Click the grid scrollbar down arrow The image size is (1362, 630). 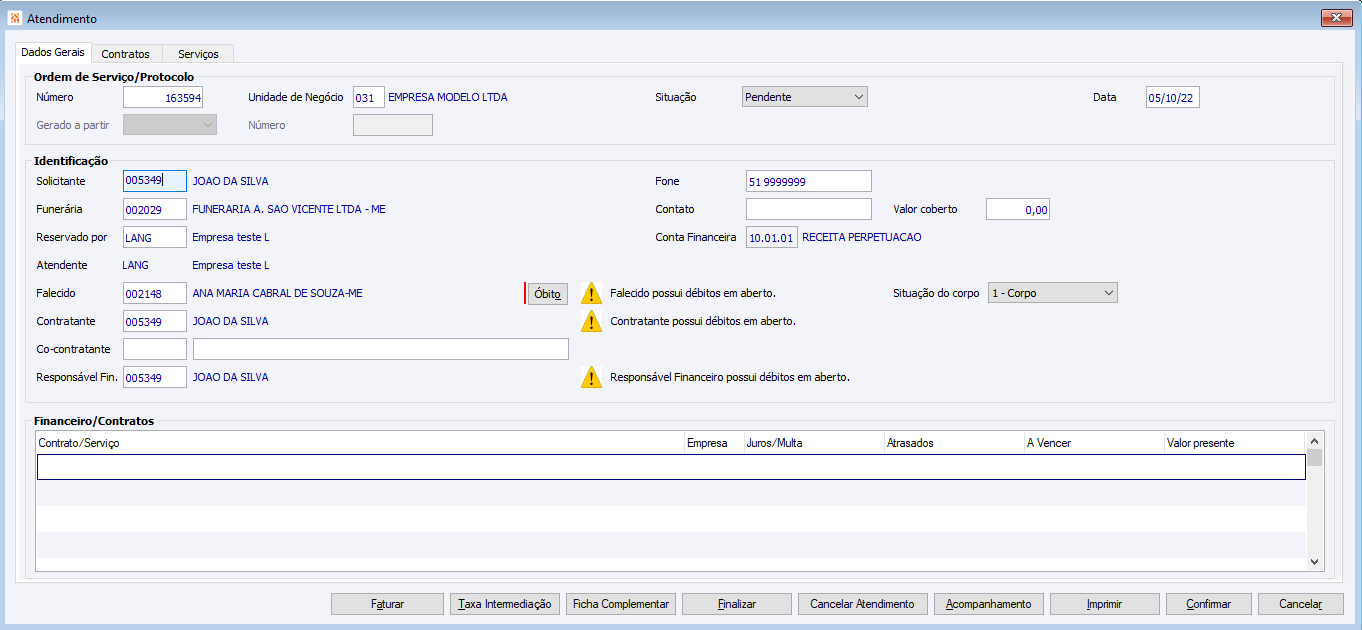click(x=1315, y=563)
